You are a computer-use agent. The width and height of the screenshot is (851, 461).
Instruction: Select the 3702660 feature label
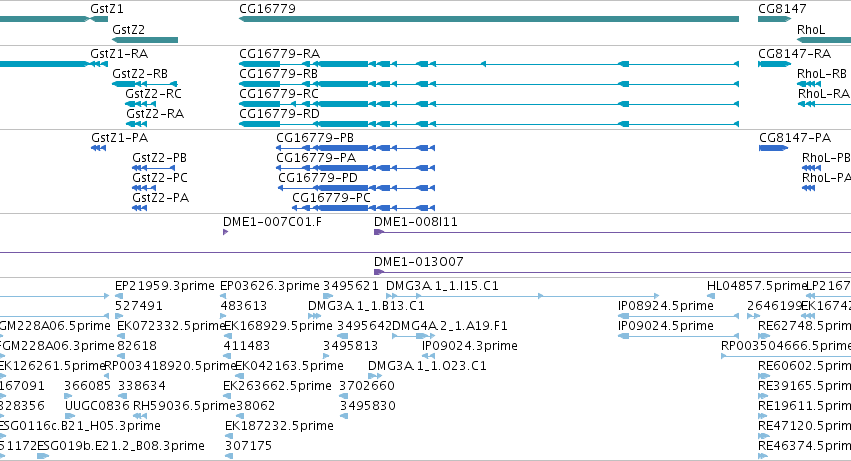click(x=367, y=386)
